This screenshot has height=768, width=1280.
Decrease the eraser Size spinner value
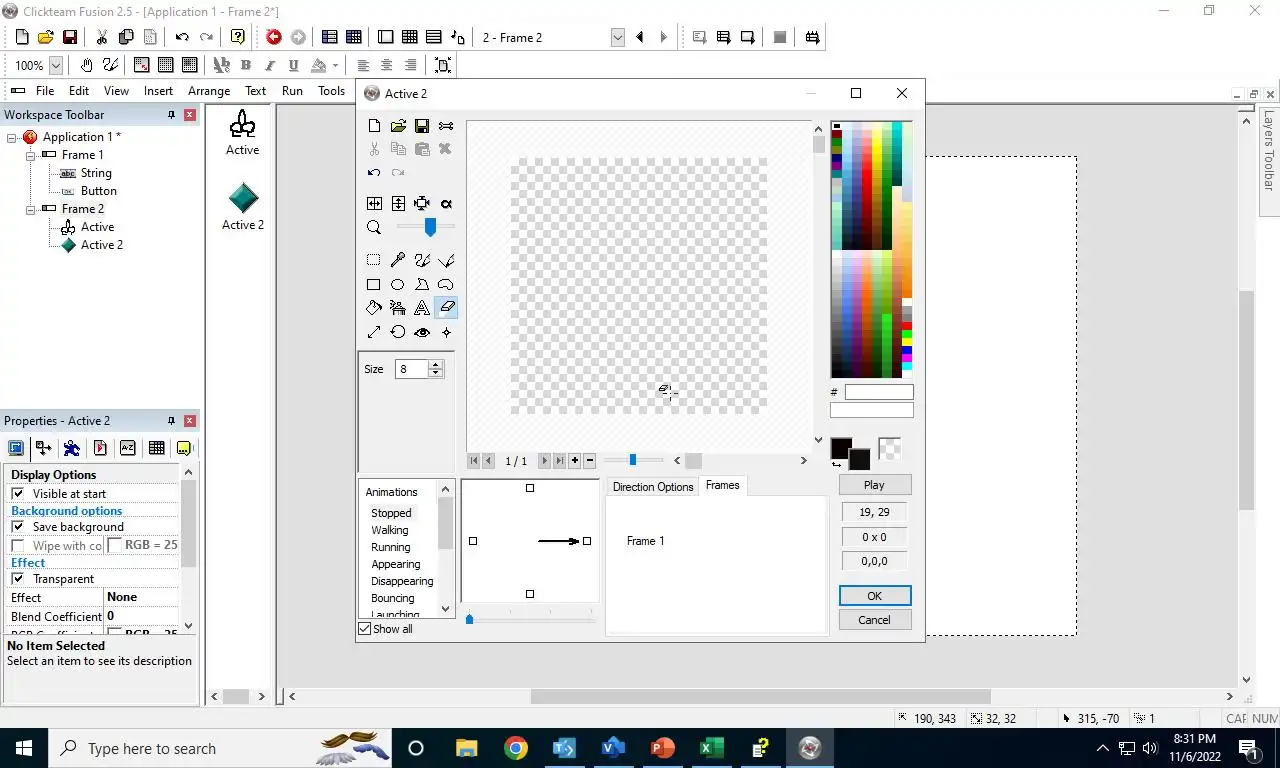[435, 373]
